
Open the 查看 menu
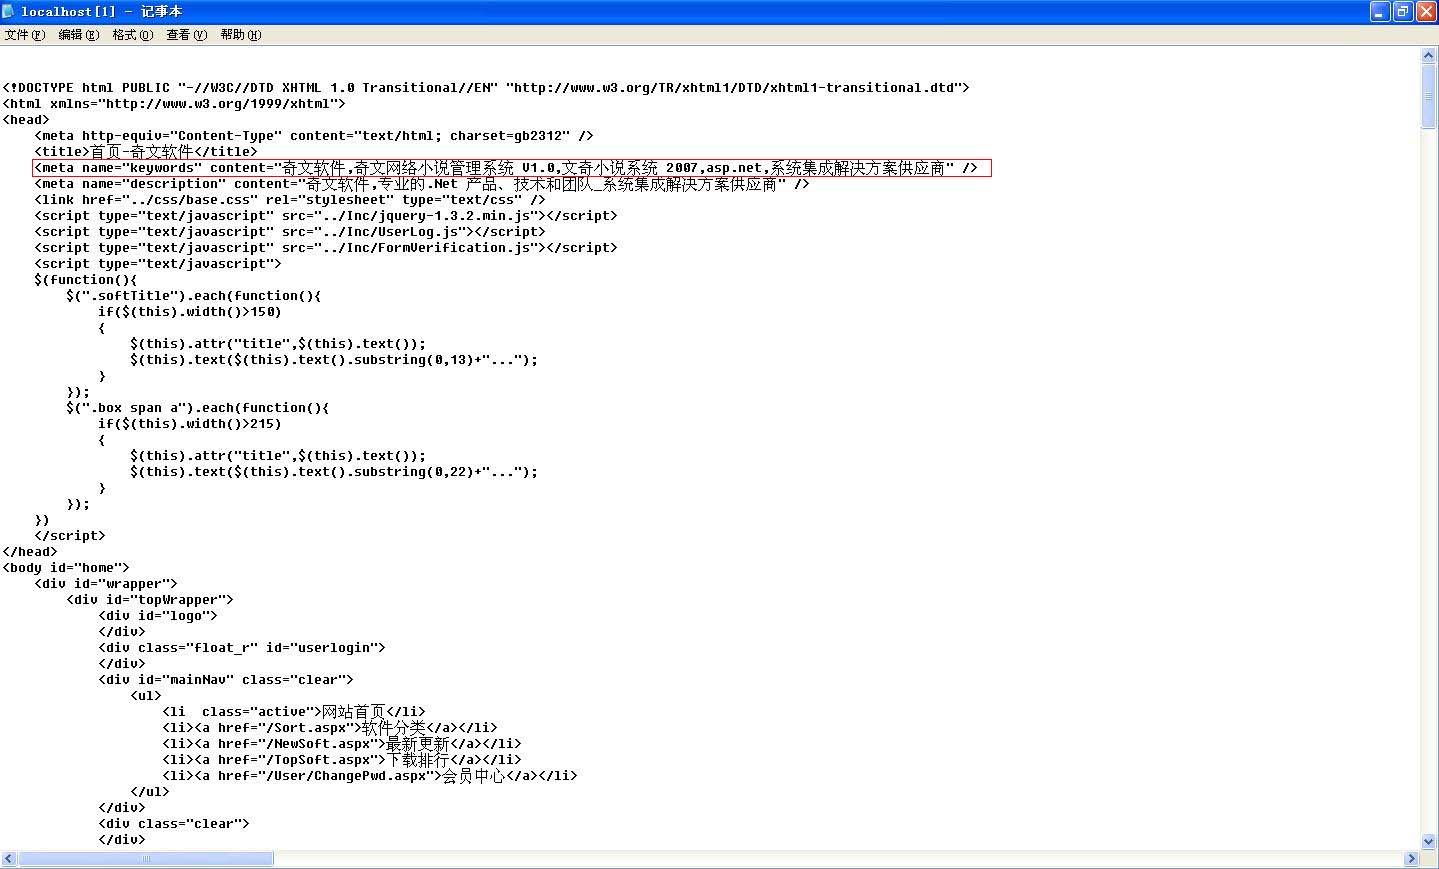click(187, 35)
